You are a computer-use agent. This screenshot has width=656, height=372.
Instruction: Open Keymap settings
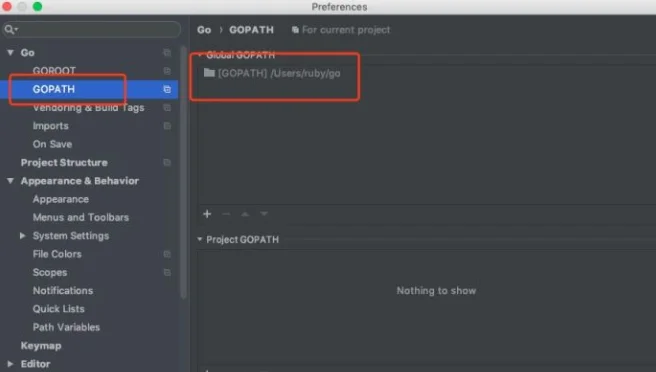[x=41, y=346]
